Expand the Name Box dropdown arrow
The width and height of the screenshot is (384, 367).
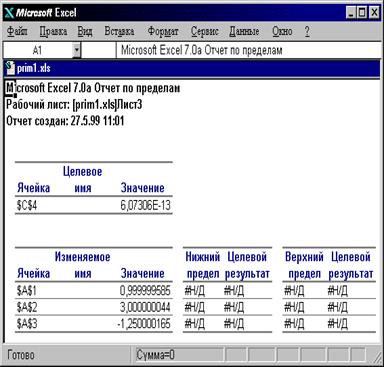77,50
